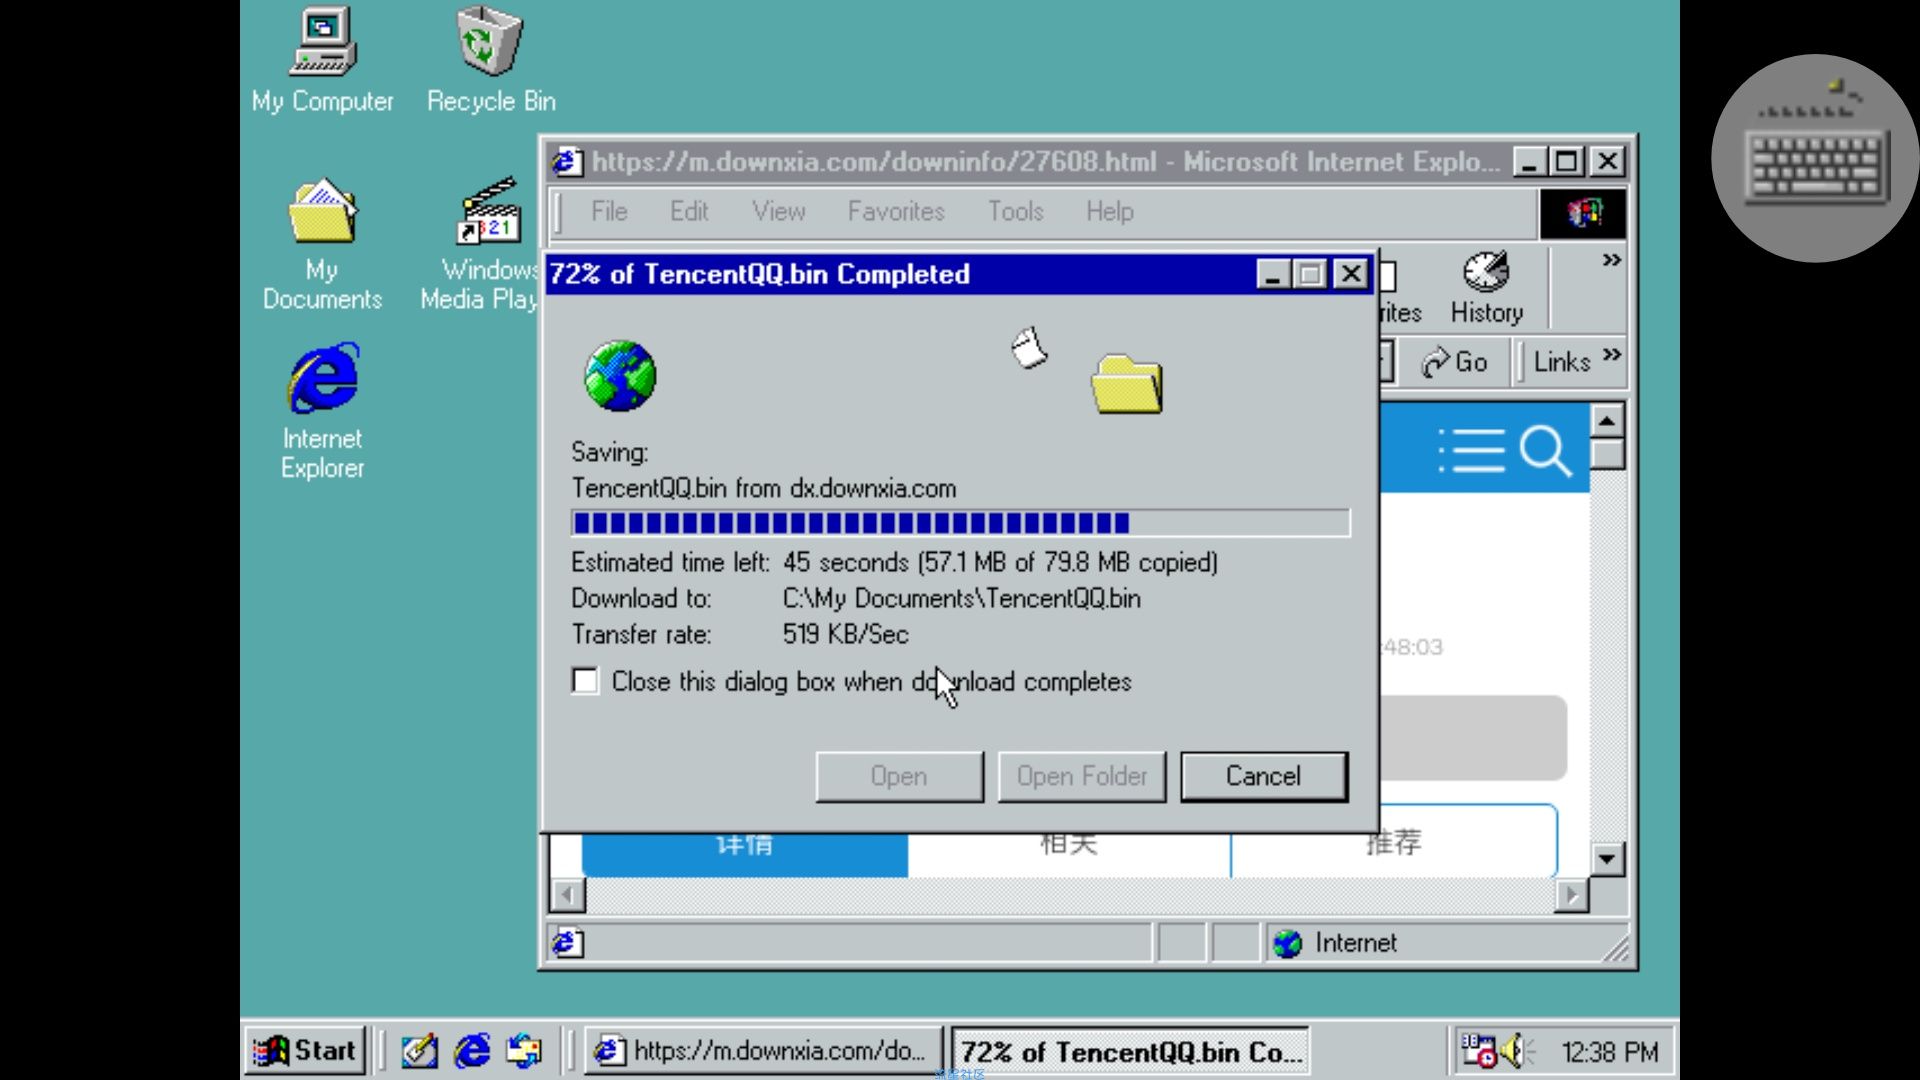This screenshot has height=1080, width=1920.
Task: Click the horizontal scrollbar left arrow
Action: (568, 894)
